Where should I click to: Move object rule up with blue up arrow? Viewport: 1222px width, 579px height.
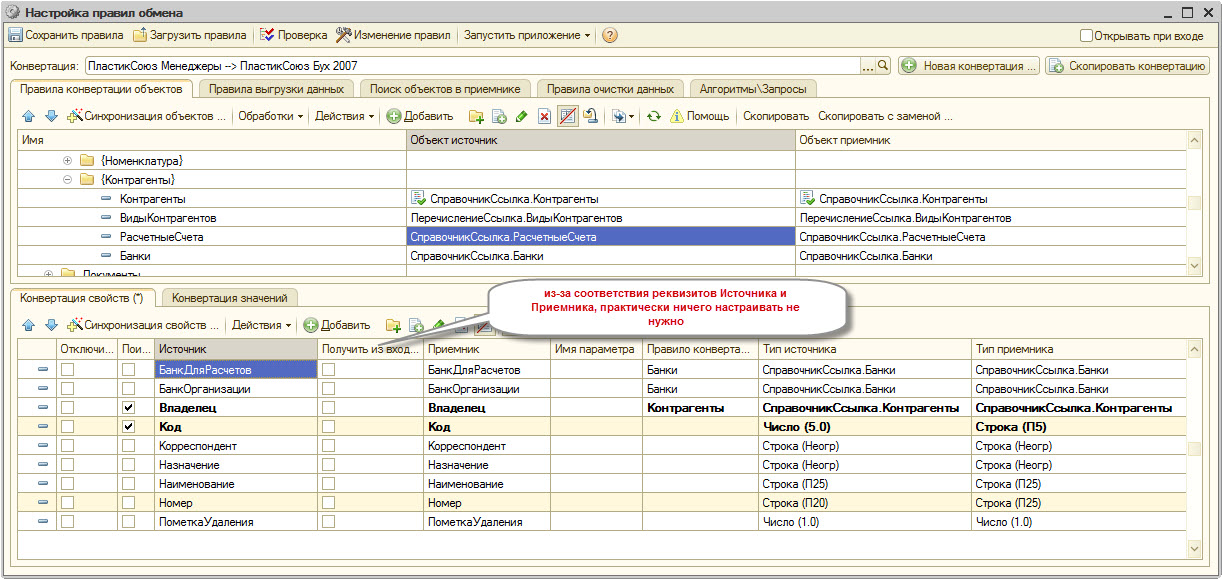28,116
